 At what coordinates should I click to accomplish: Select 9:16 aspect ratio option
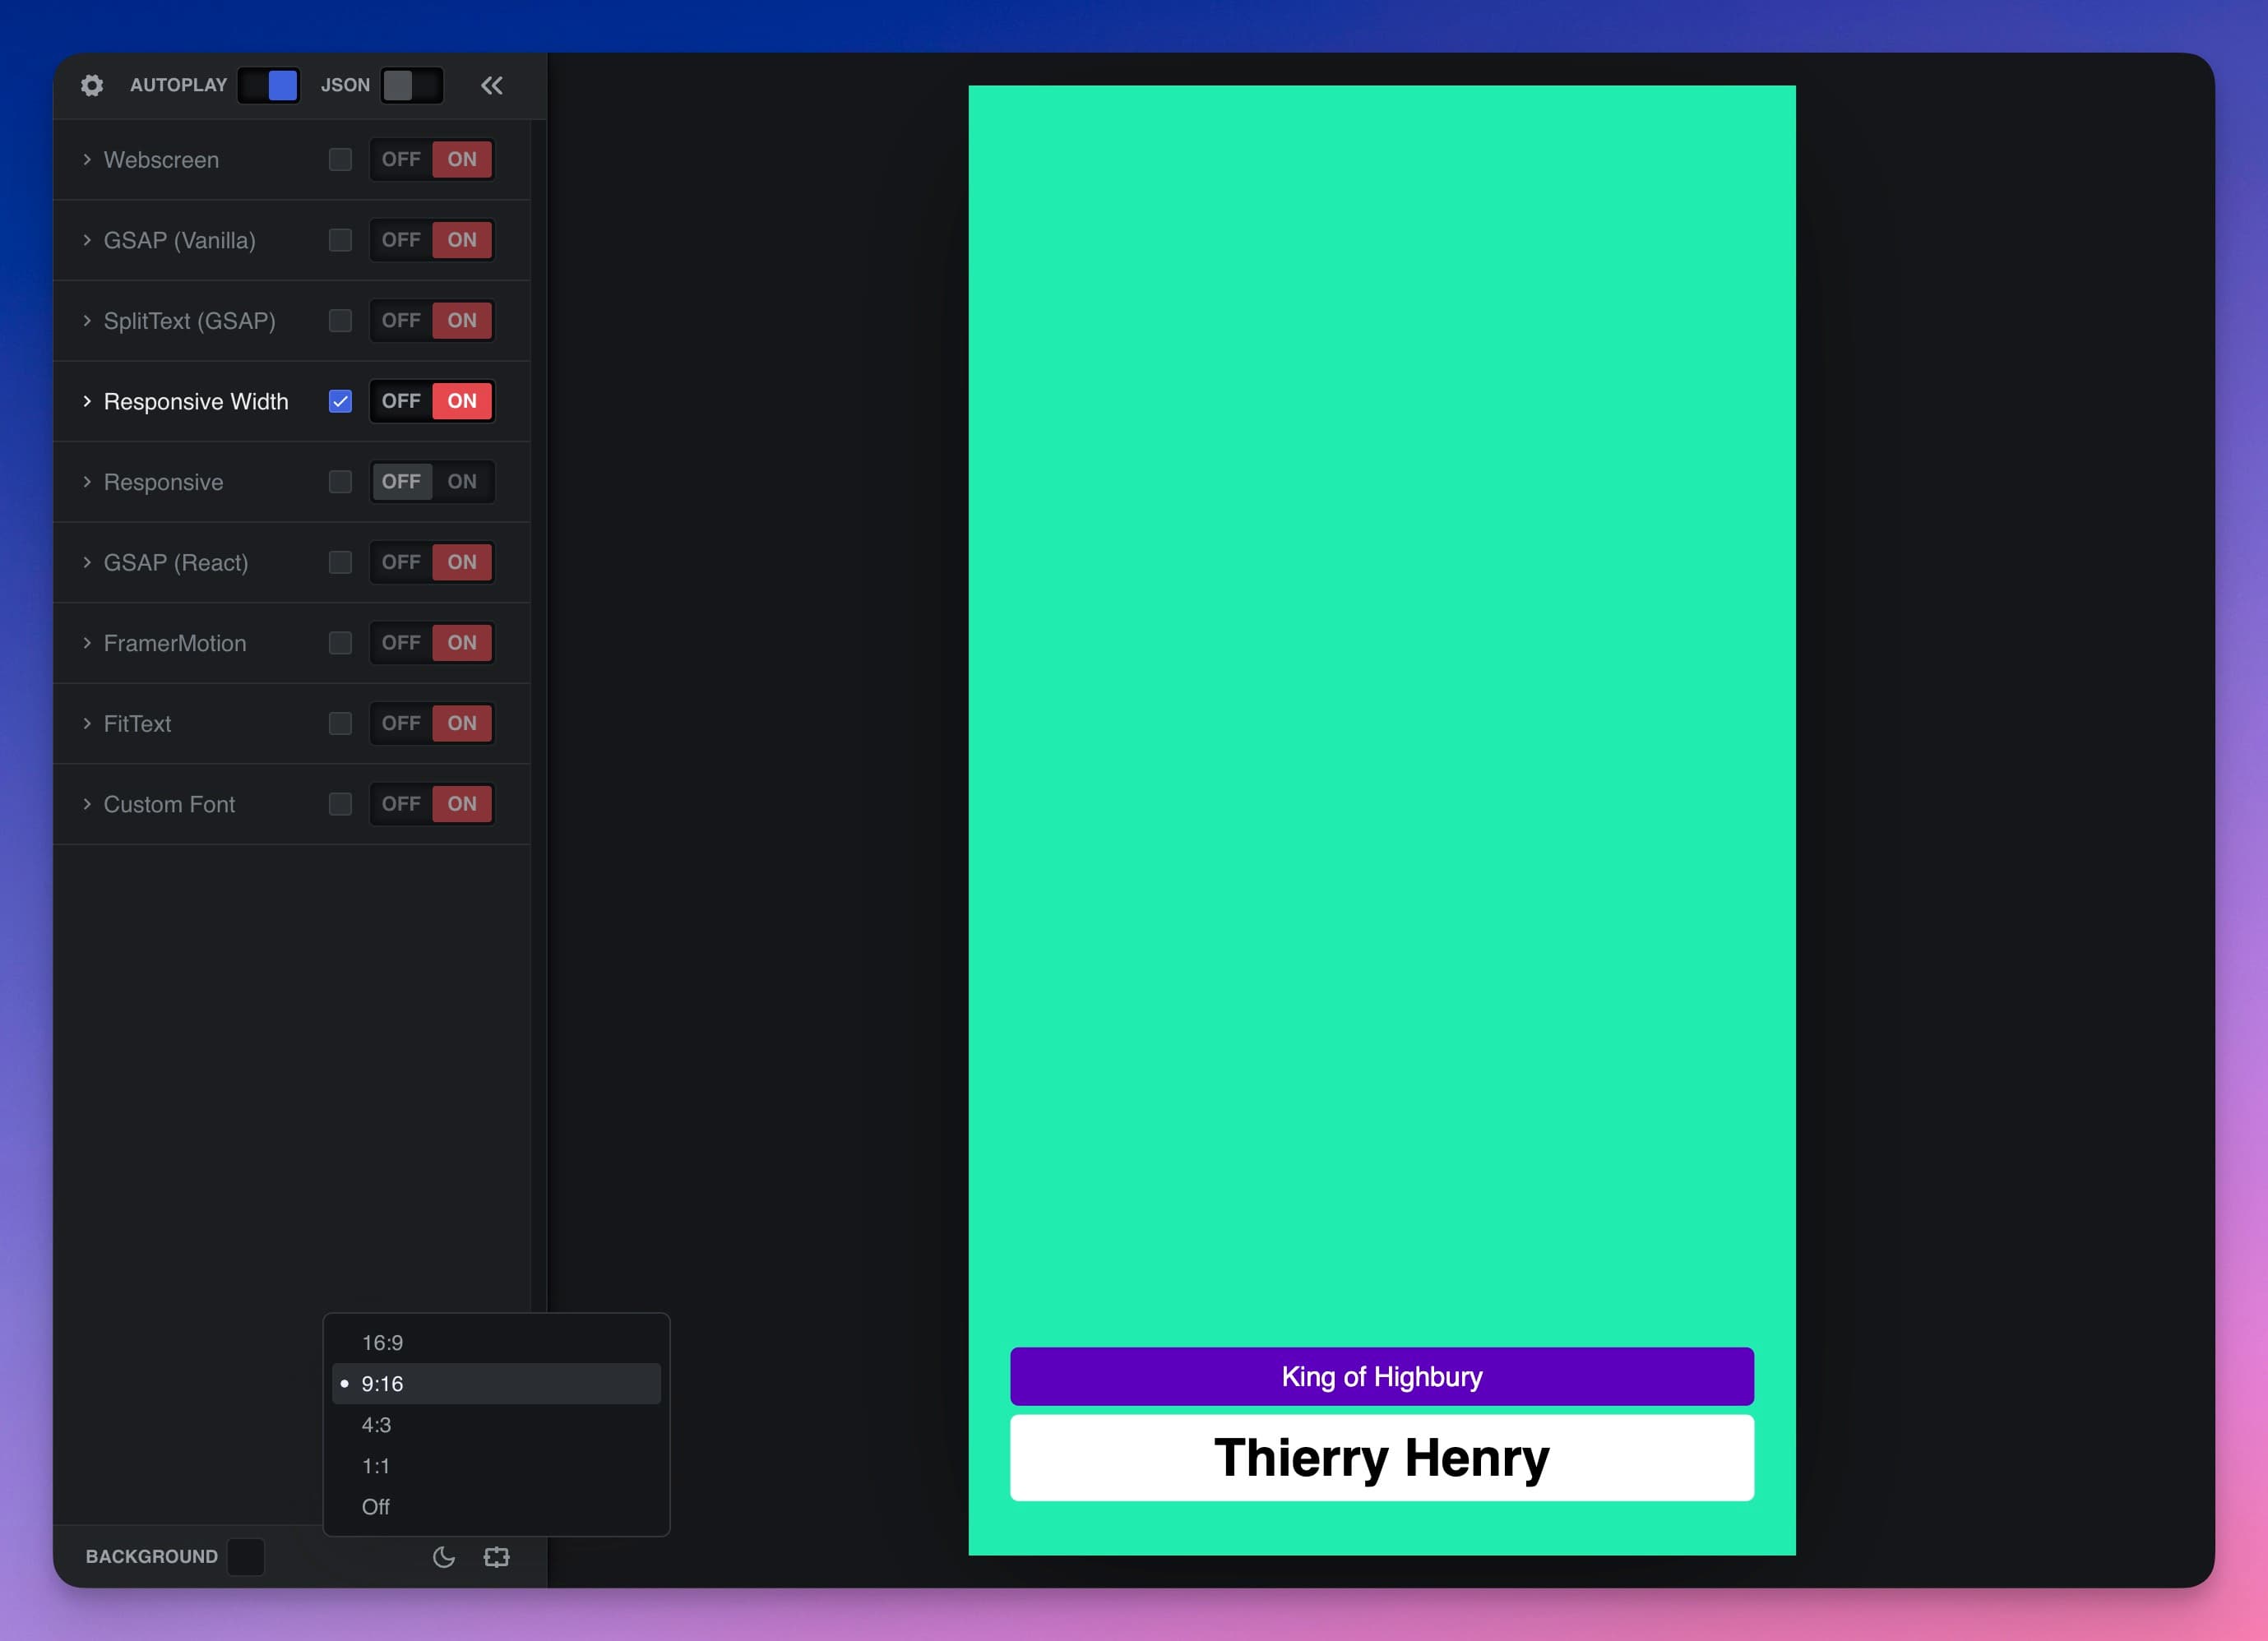click(x=496, y=1384)
